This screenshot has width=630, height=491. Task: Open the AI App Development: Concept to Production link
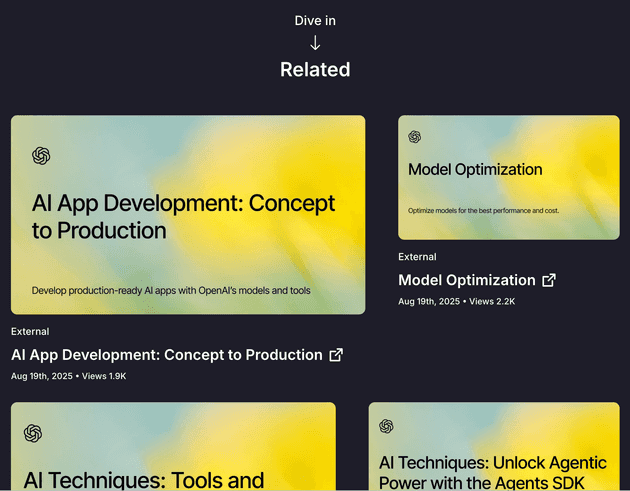167,355
